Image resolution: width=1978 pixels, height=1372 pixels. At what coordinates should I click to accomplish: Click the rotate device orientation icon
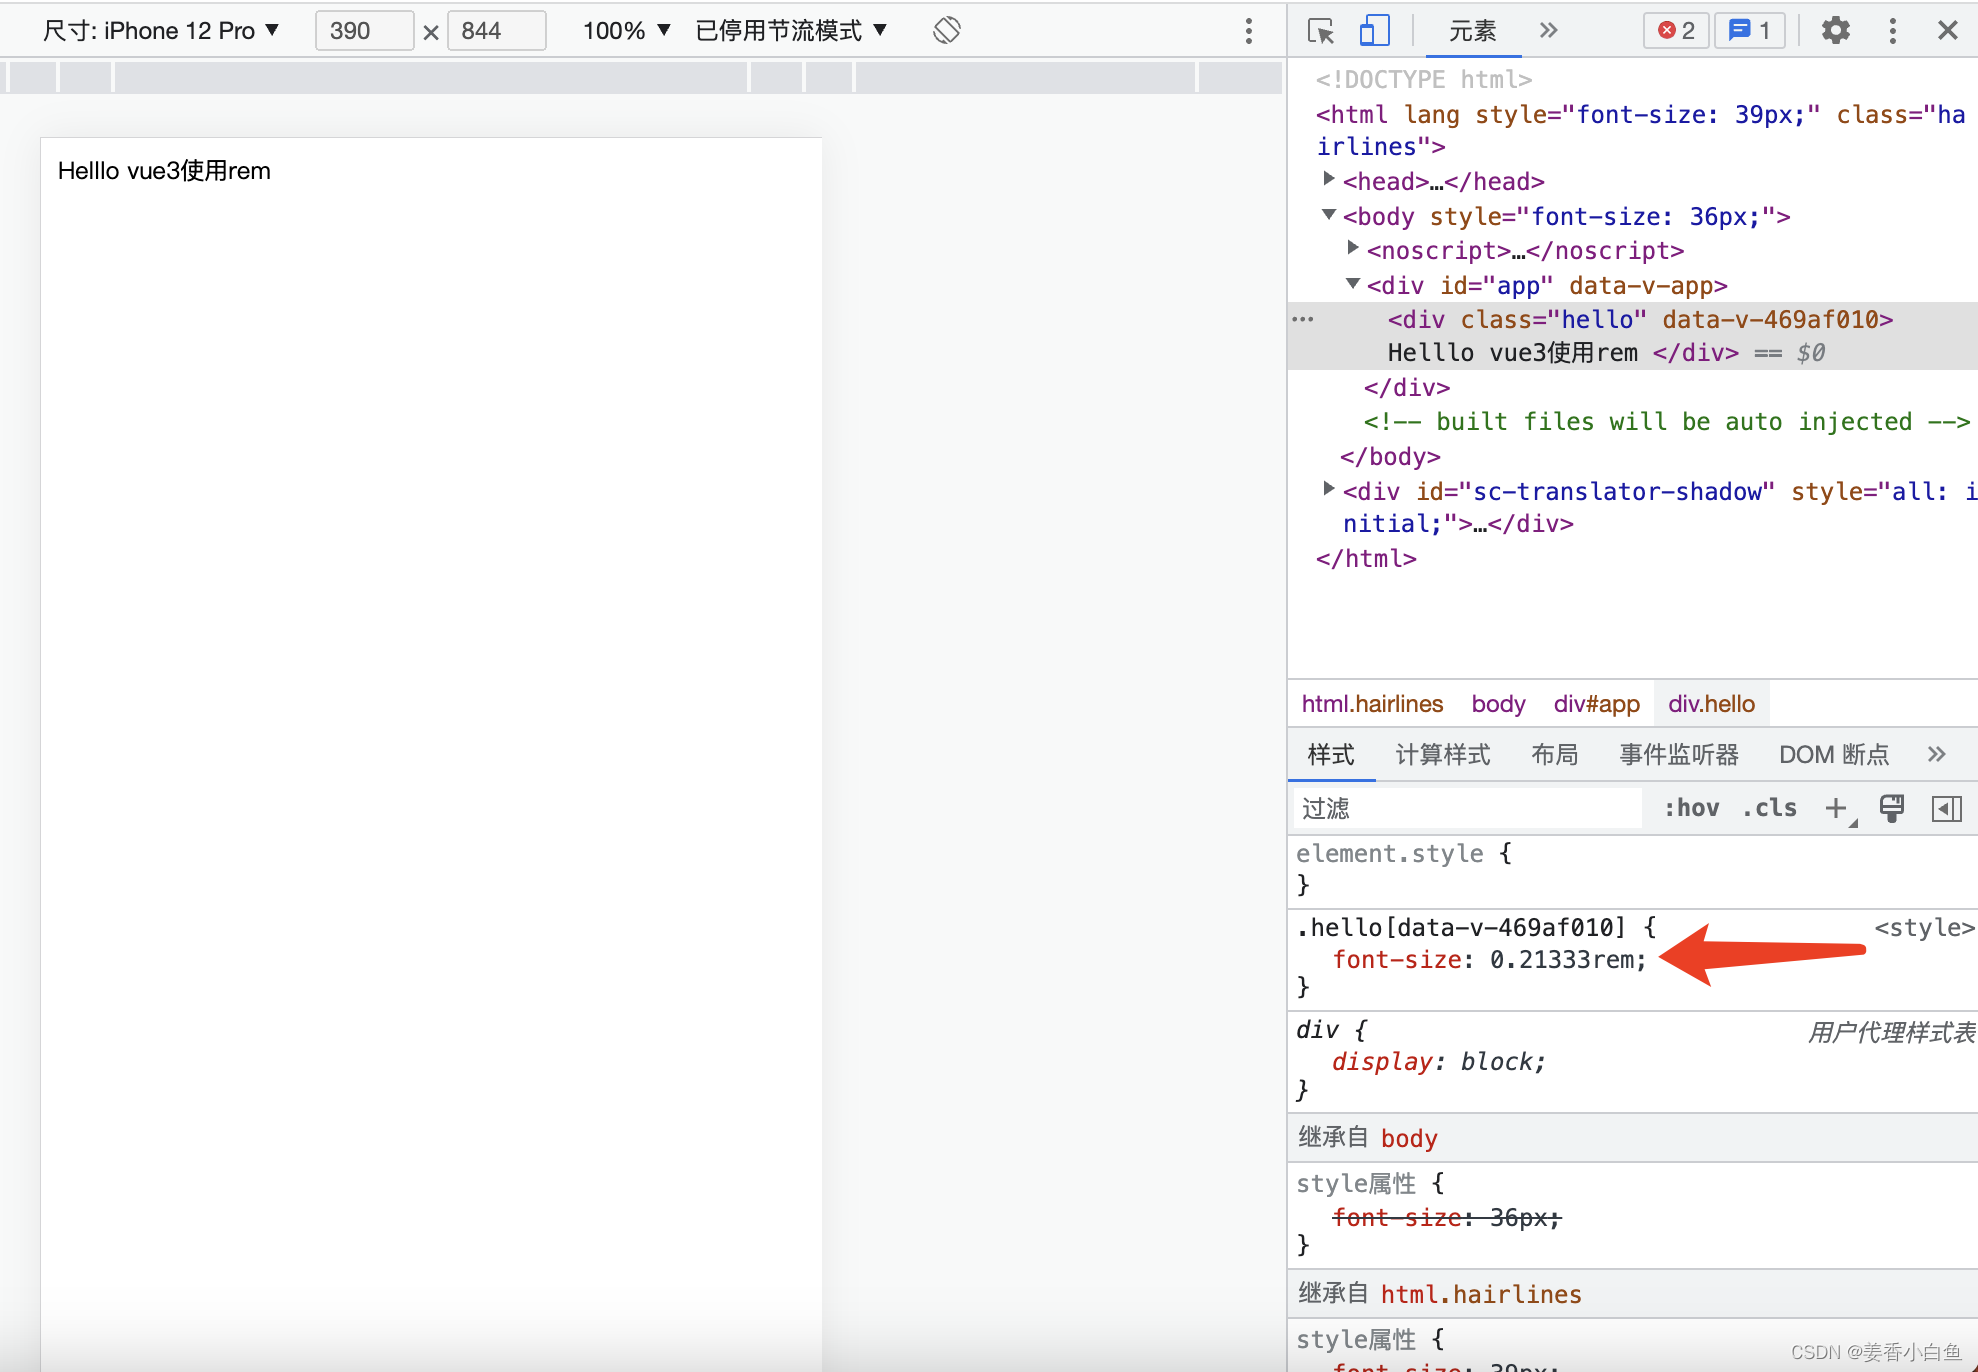(x=946, y=31)
